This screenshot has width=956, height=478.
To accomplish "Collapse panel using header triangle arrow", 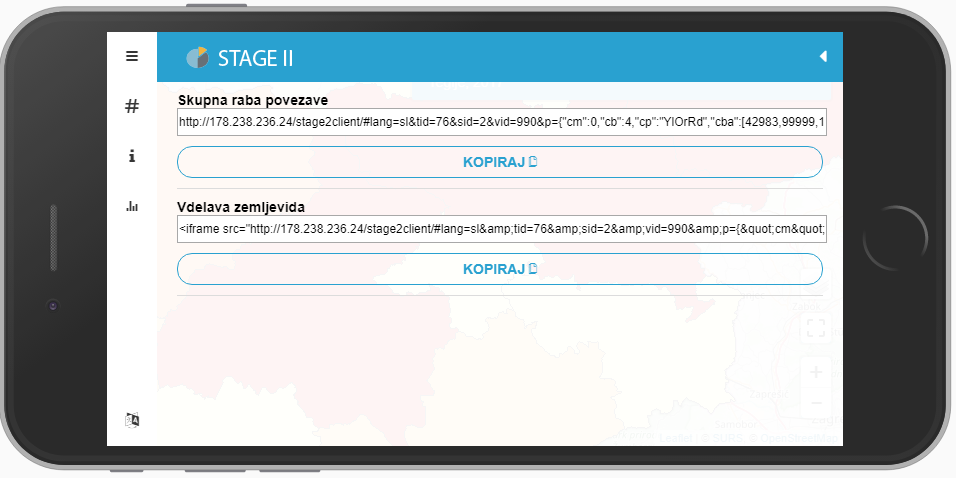I will coord(823,56).
